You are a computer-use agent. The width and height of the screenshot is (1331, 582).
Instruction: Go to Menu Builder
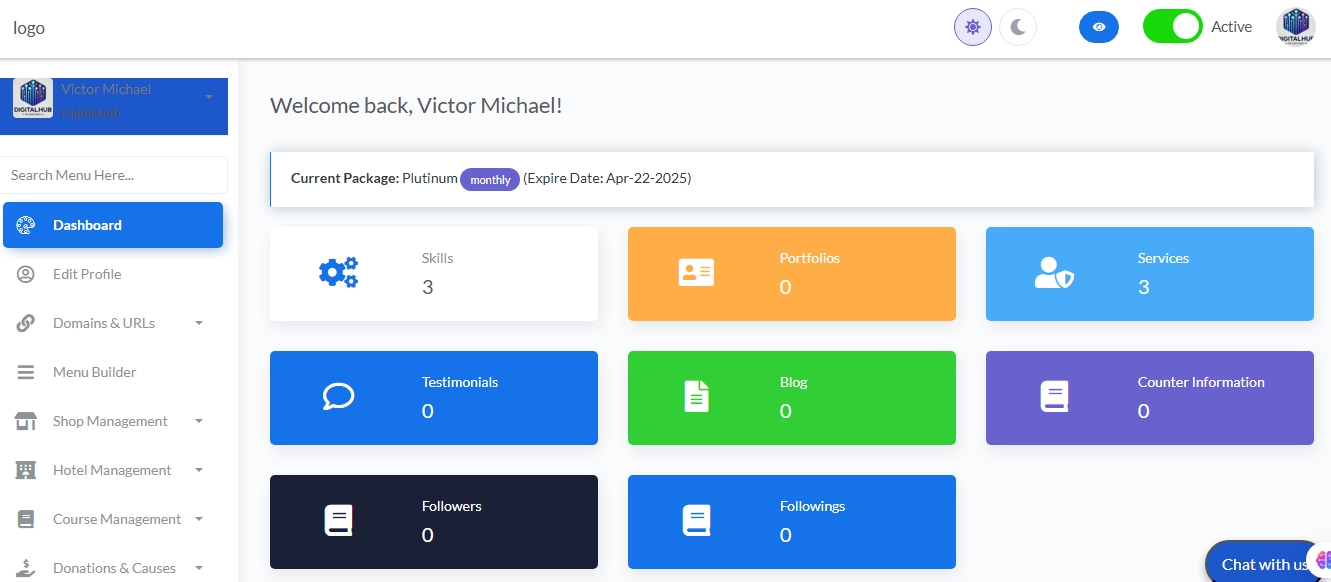pos(94,372)
